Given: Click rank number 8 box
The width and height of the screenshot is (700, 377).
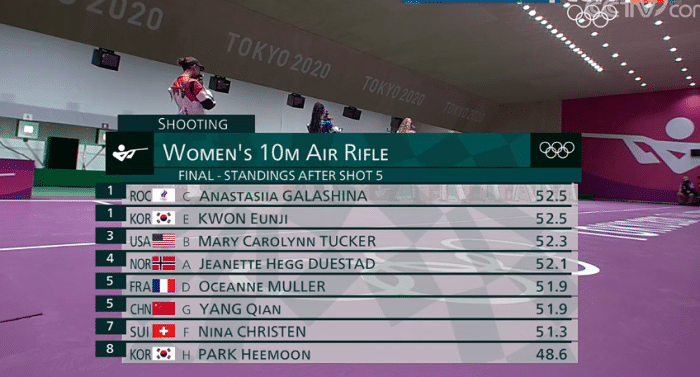Looking at the screenshot, I should (110, 349).
